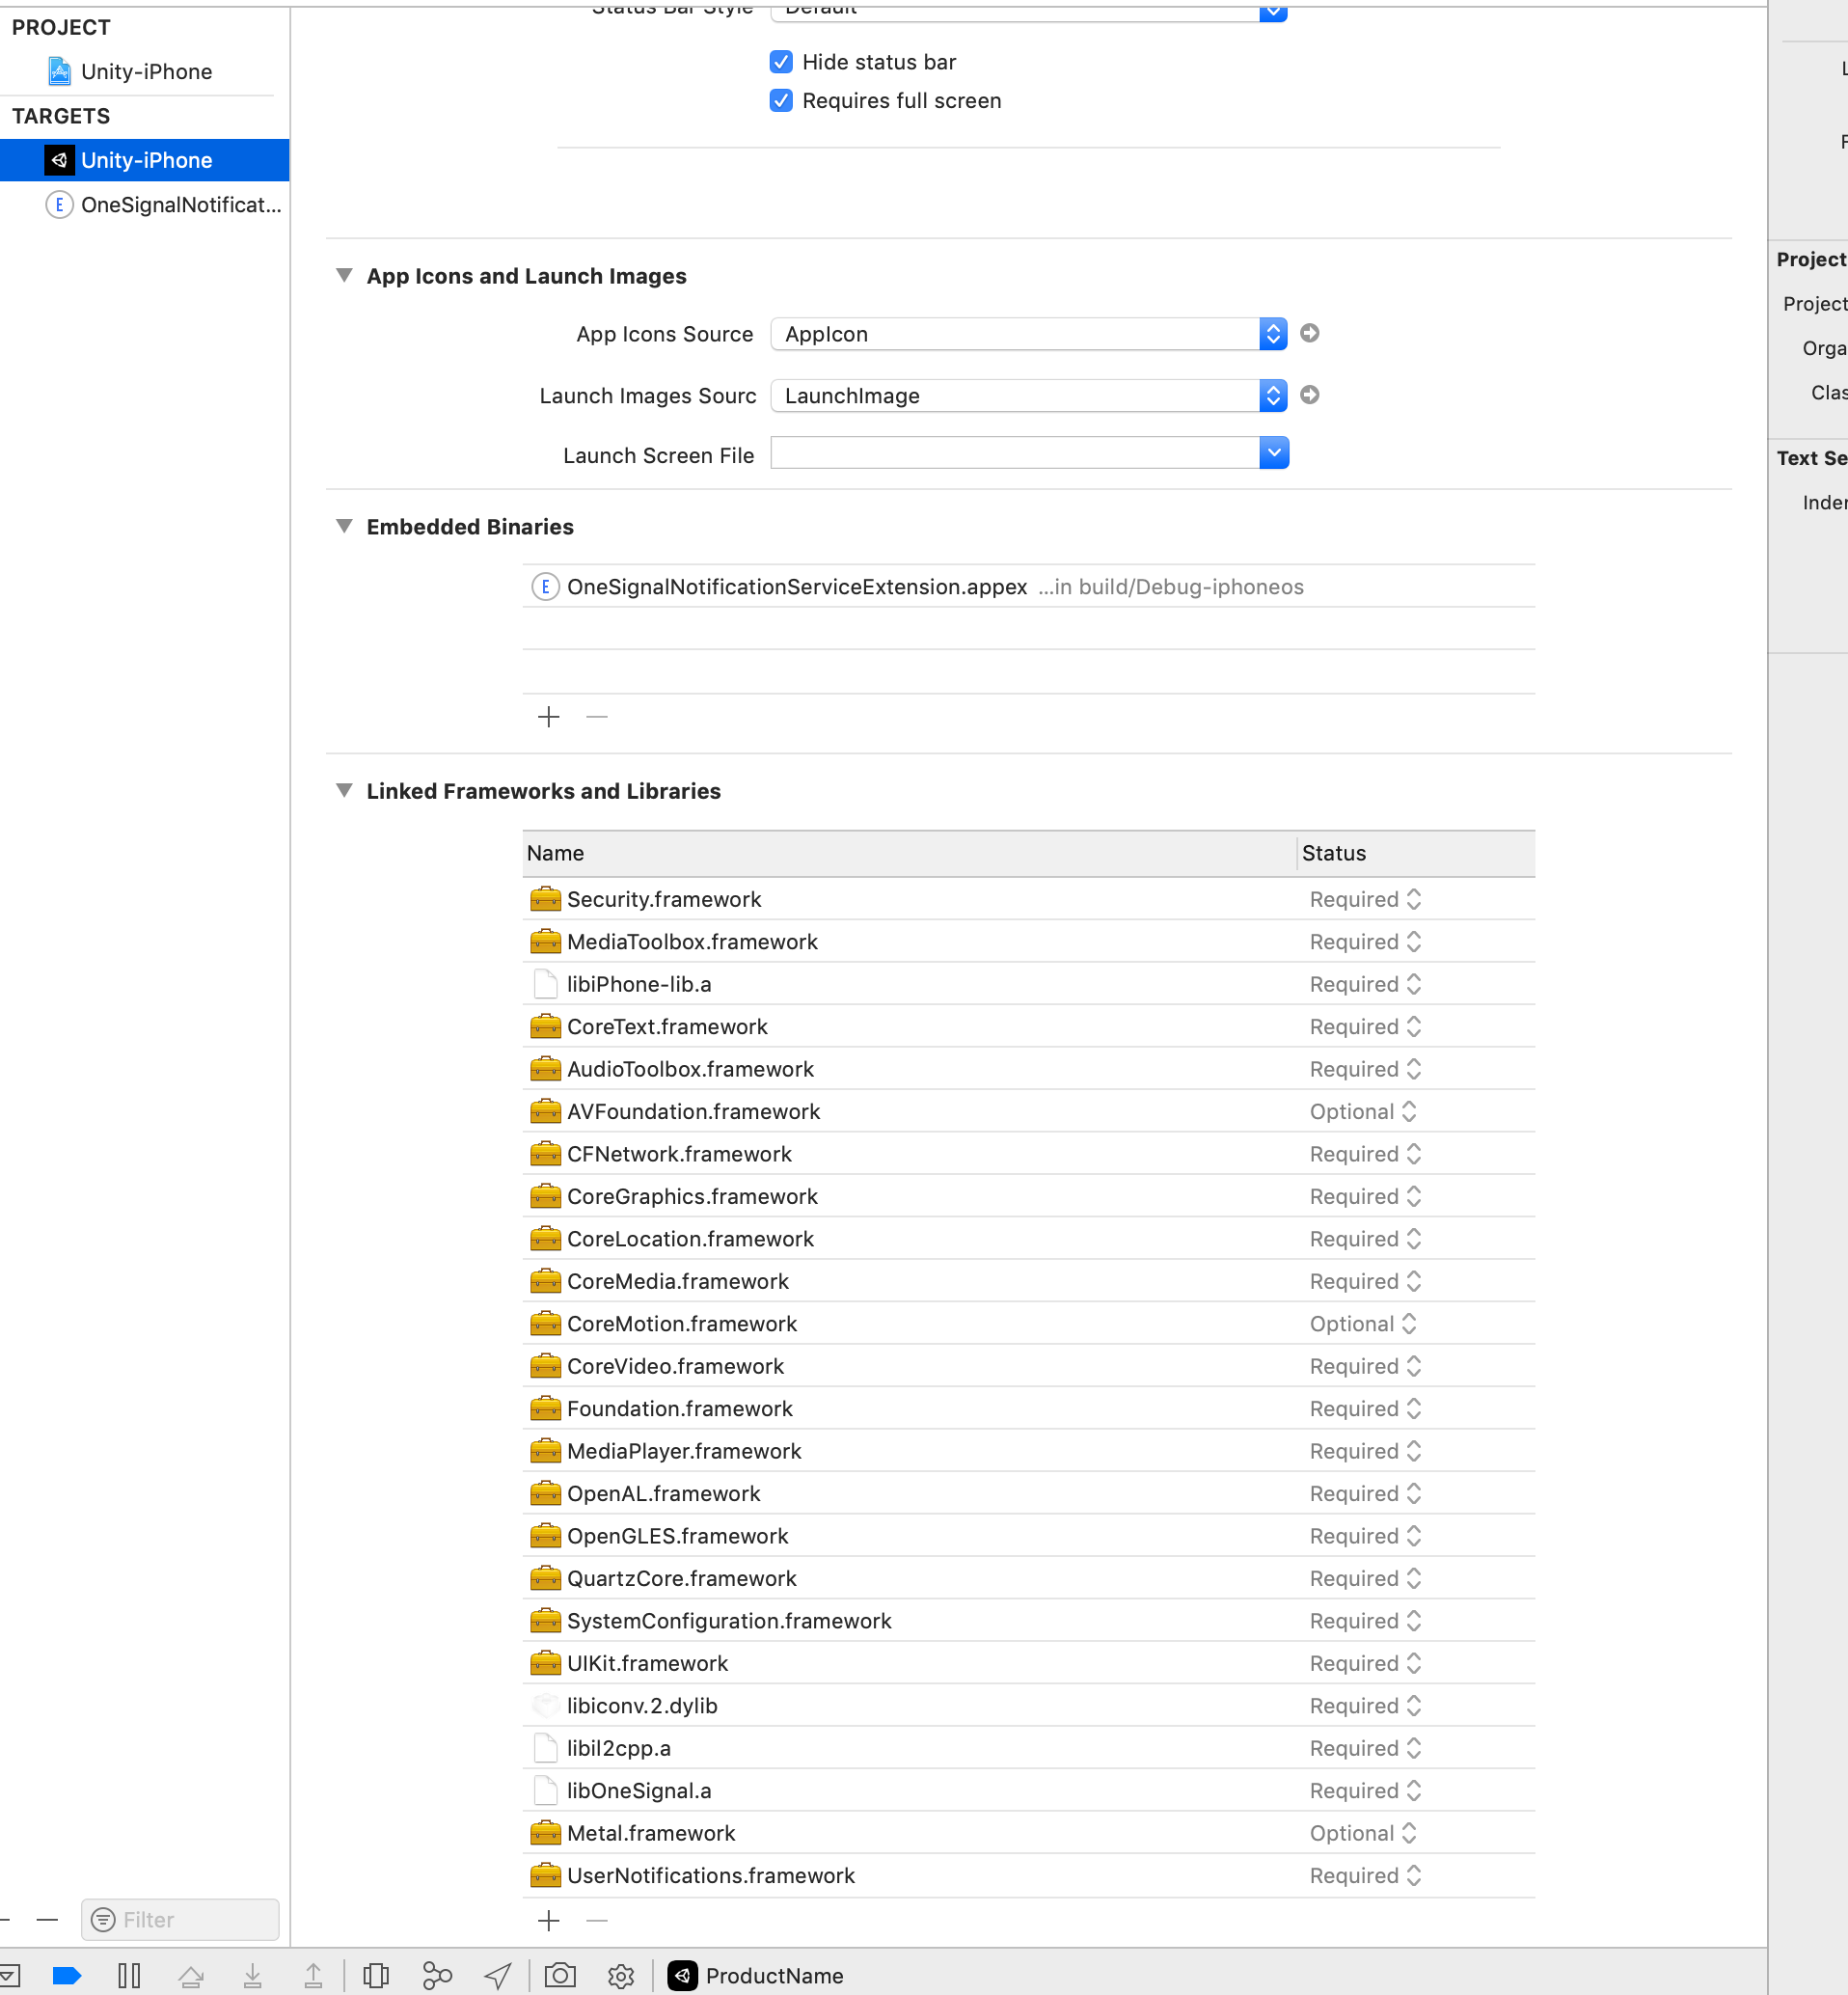
Task: Disable the Requires full screen checkbox
Action: coord(781,100)
